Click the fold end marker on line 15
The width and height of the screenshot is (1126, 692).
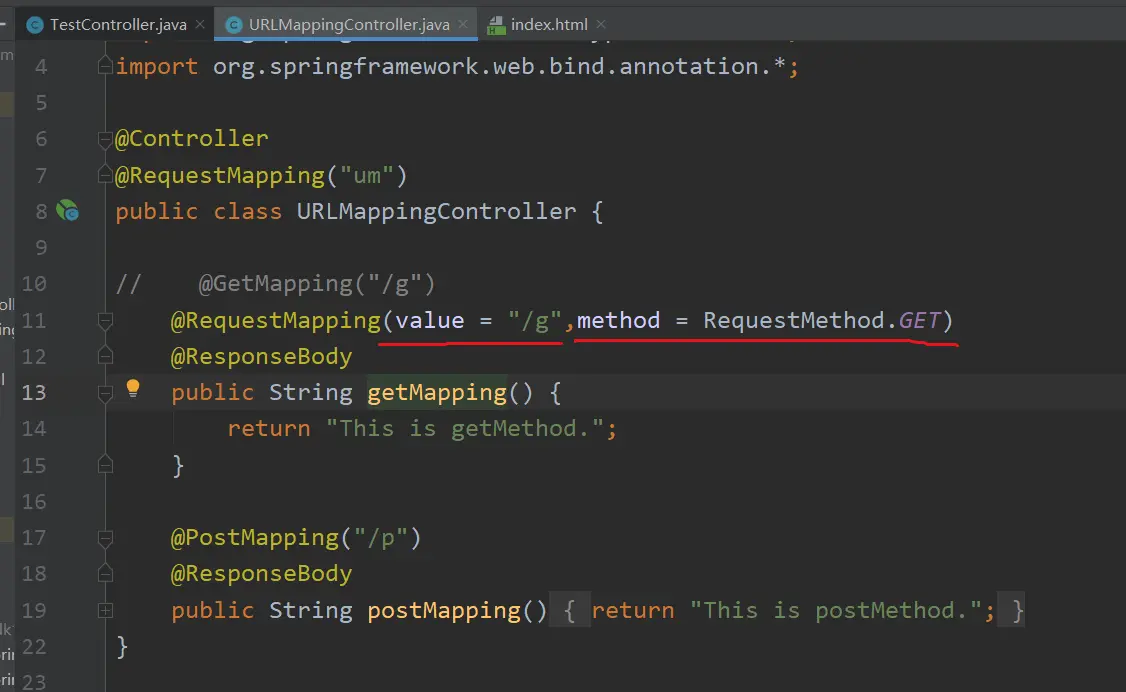tap(105, 465)
